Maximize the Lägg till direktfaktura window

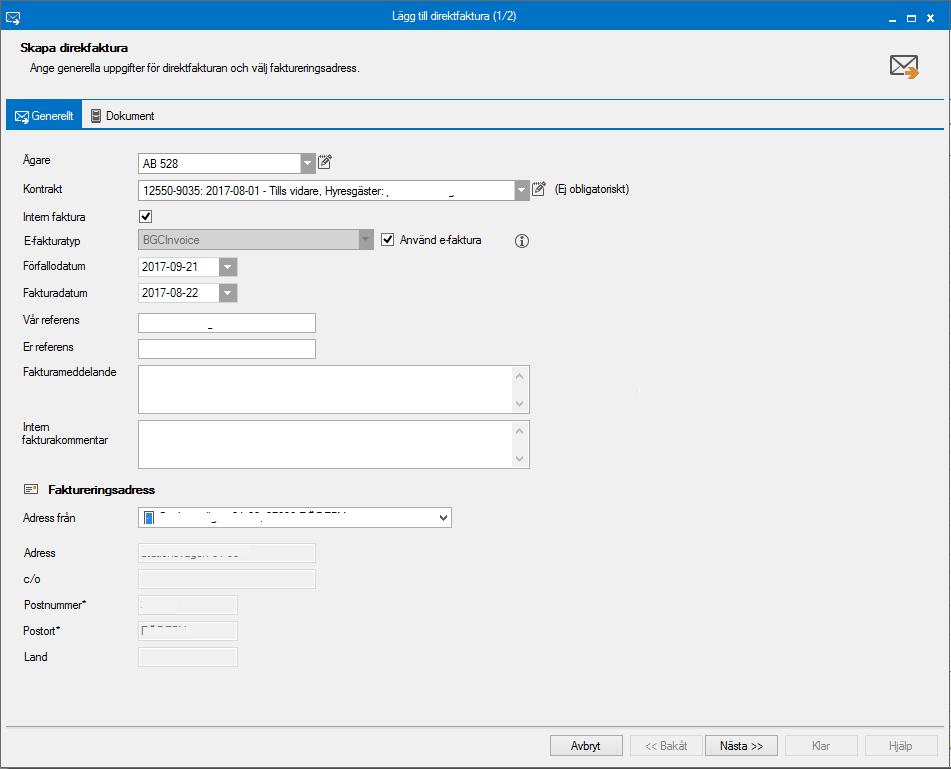[911, 18]
